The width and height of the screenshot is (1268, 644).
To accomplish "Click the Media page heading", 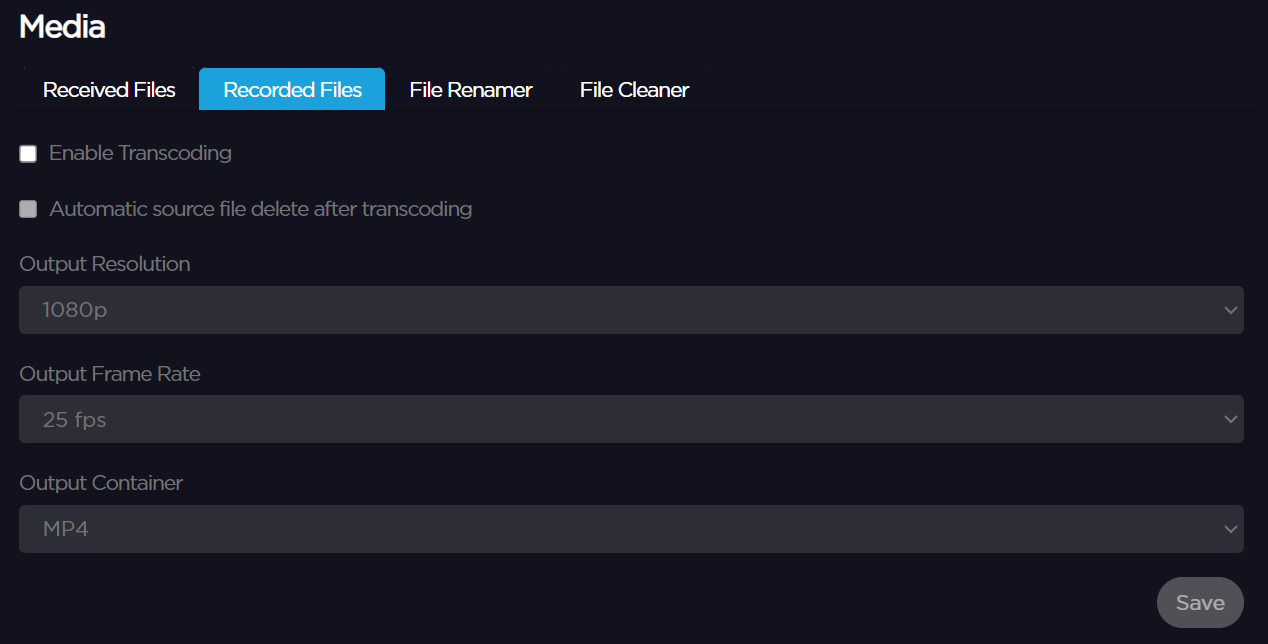I will click(x=62, y=27).
